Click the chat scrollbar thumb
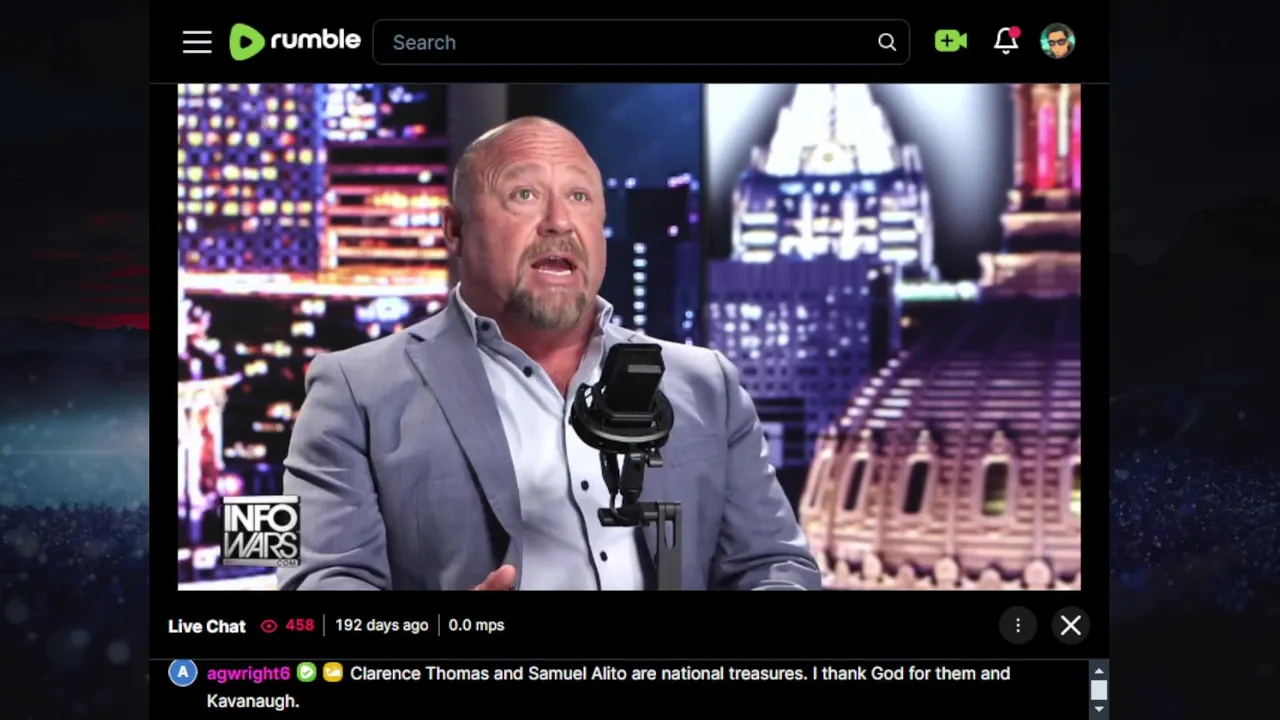Image resolution: width=1280 pixels, height=720 pixels. click(1099, 690)
